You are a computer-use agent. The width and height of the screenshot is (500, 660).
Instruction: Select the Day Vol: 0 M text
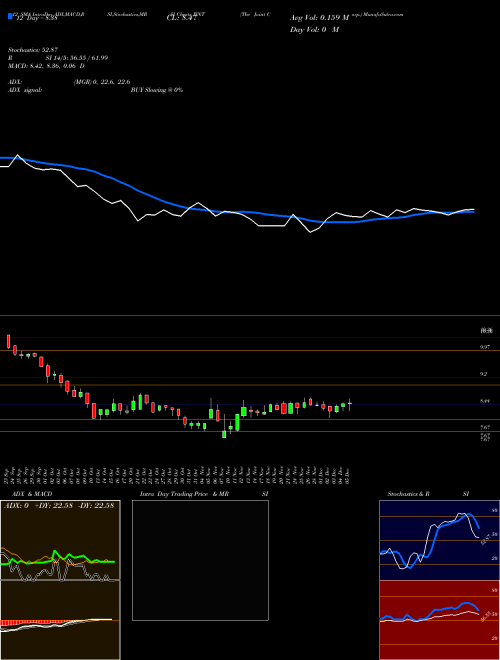[x=314, y=30]
